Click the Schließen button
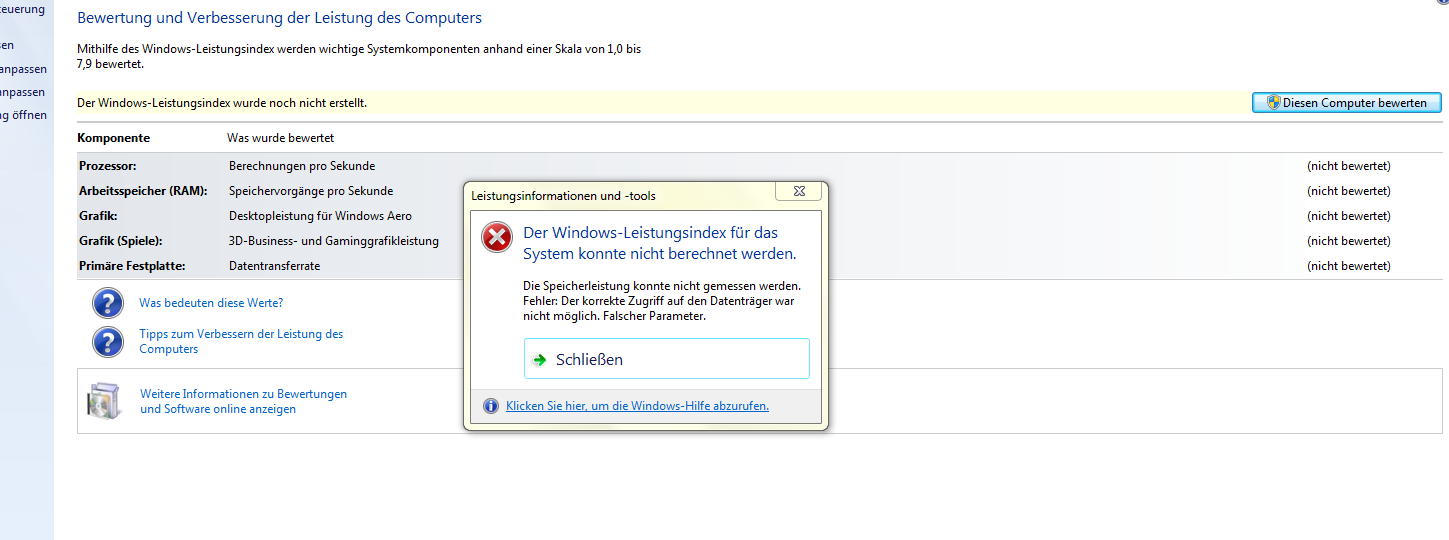 point(667,359)
